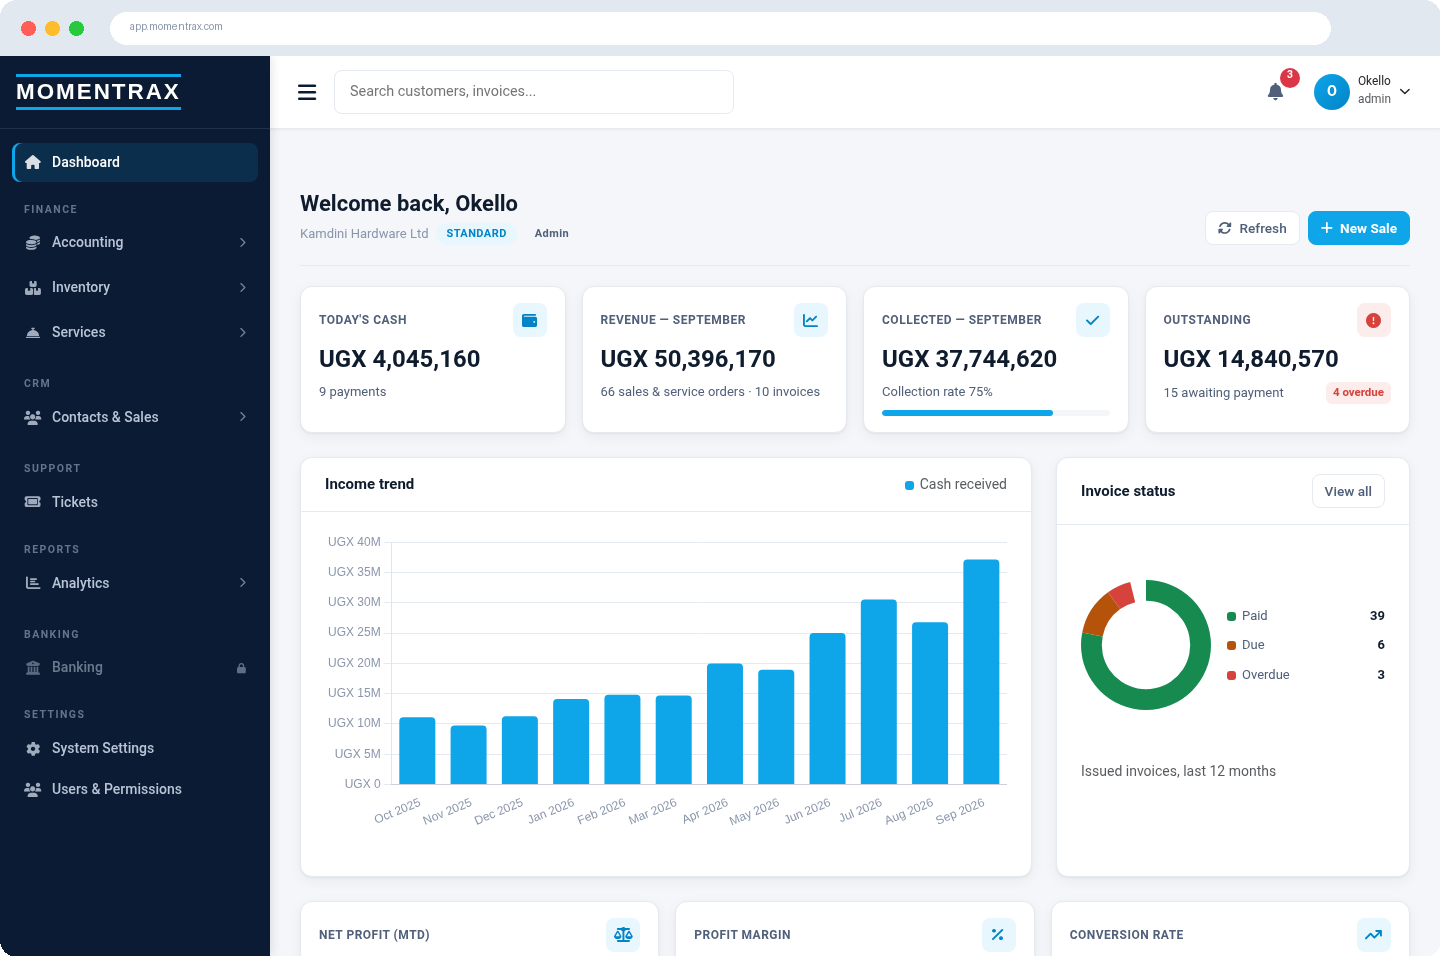The height and width of the screenshot is (956, 1440).
Task: Click View all in Invoice status
Action: pyautogui.click(x=1348, y=491)
